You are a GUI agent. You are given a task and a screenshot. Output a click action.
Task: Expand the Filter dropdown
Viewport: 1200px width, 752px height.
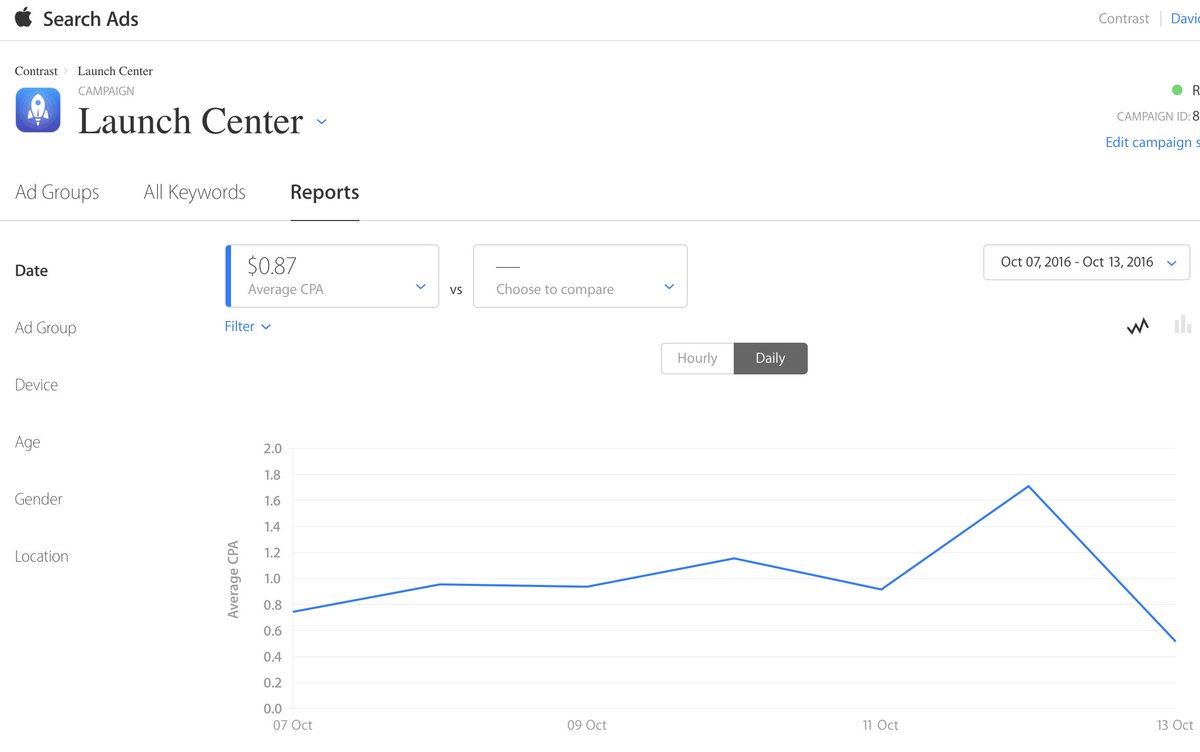pos(248,326)
